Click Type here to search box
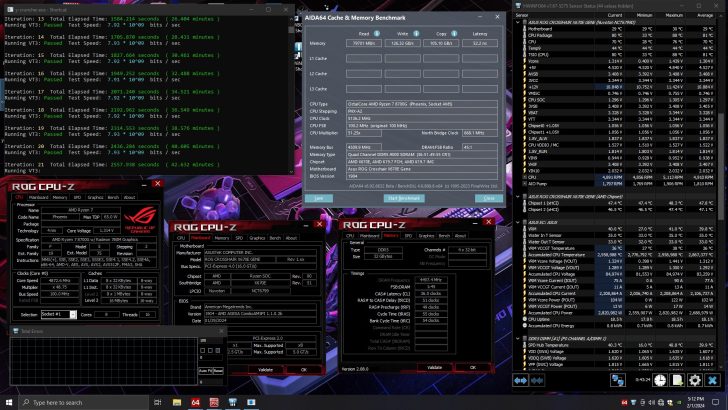The image size is (728, 410). click(84, 402)
